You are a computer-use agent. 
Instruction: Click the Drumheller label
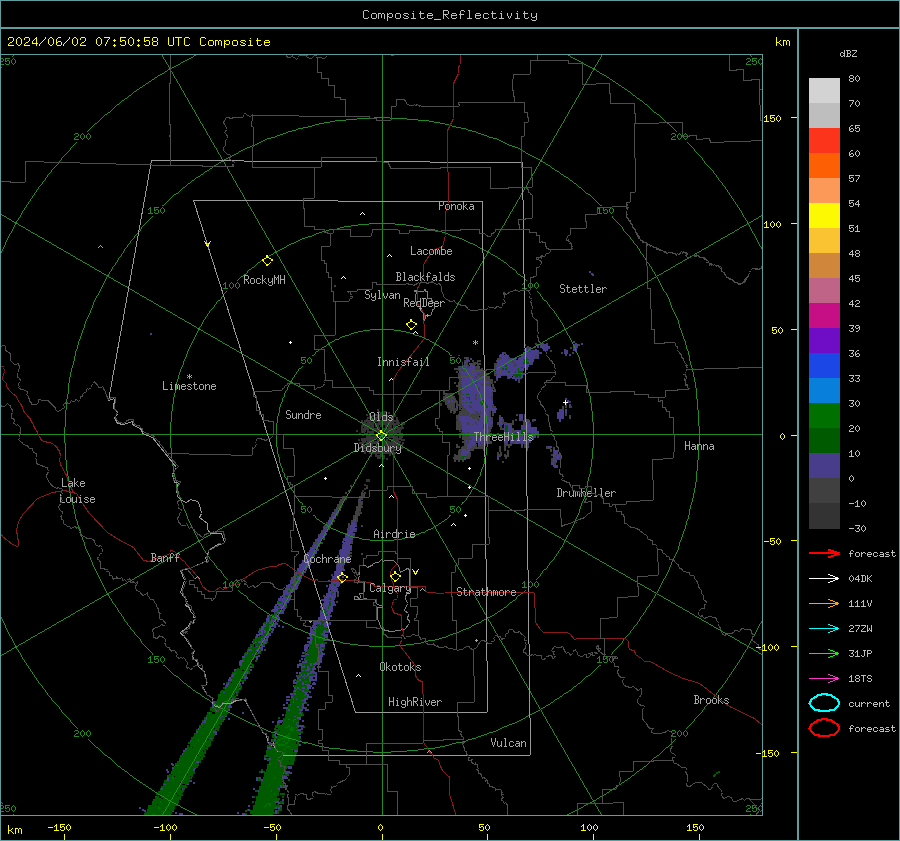(x=586, y=493)
